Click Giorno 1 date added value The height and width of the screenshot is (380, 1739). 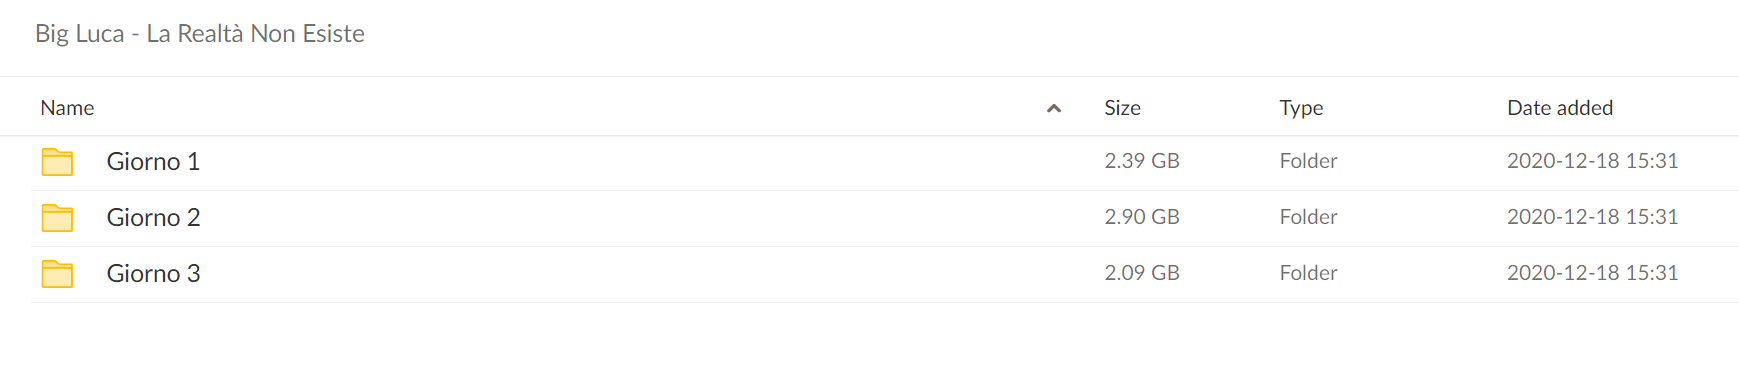coord(1592,161)
